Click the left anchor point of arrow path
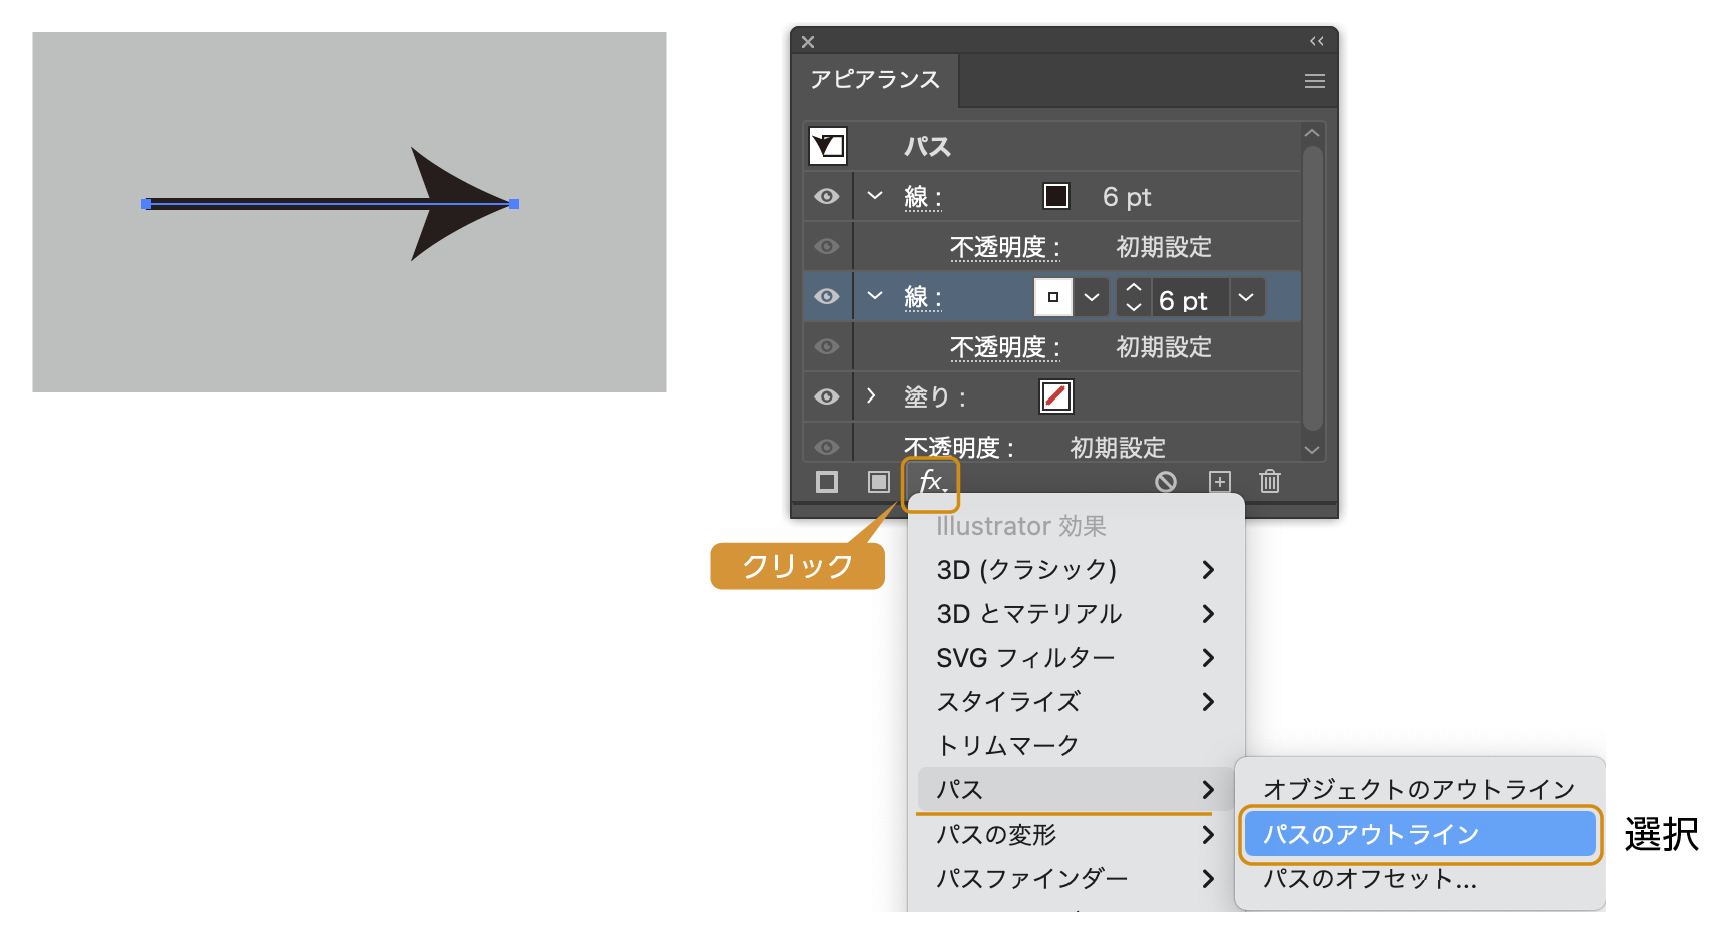This screenshot has width=1712, height=942. [146, 204]
